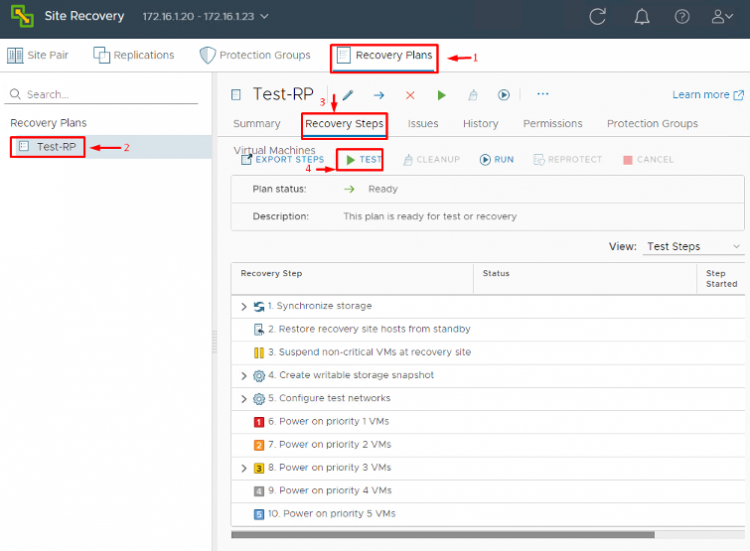Viewport: 750px width, 551px height.
Task: Click the Step Started column header
Action: 721,278
